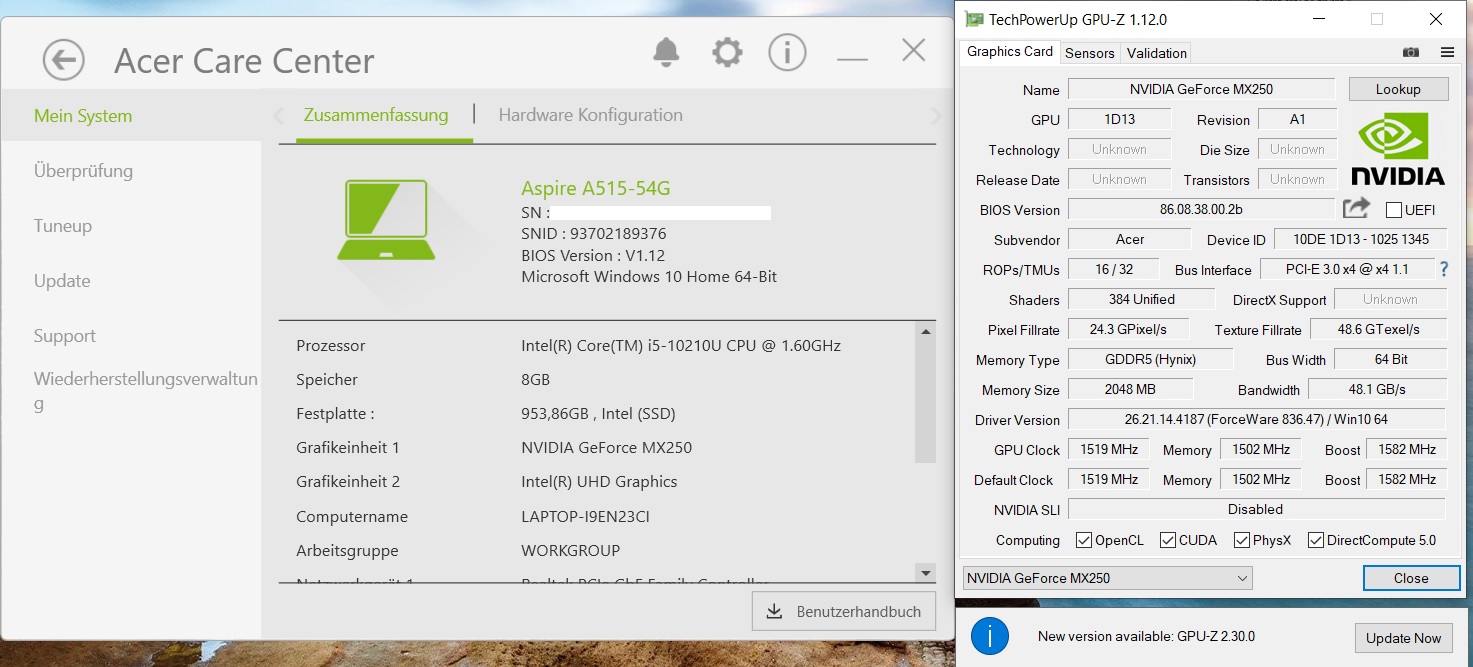Open Tuneup in sidebar
Viewport: 1473px width, 667px height.
[x=63, y=226]
